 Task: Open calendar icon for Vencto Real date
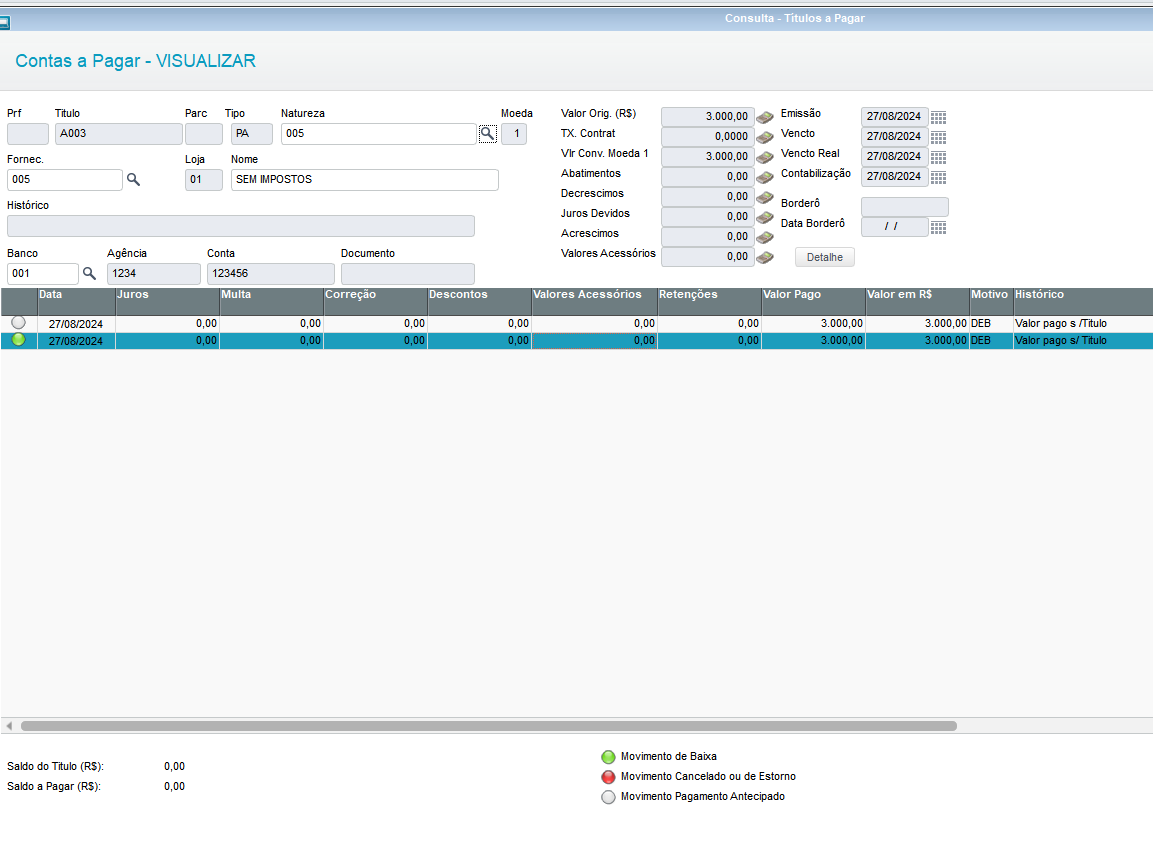pos(938,157)
